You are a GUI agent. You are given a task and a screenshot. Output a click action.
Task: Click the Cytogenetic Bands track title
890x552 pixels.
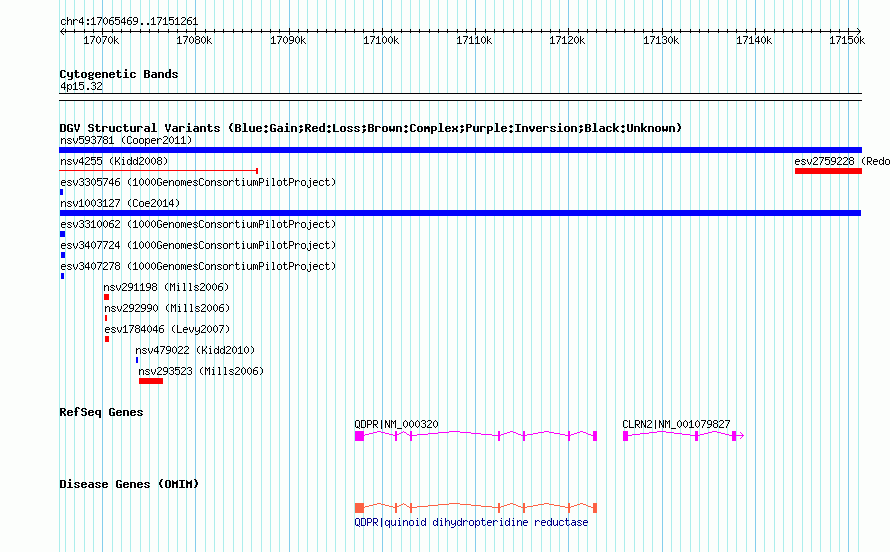119,74
